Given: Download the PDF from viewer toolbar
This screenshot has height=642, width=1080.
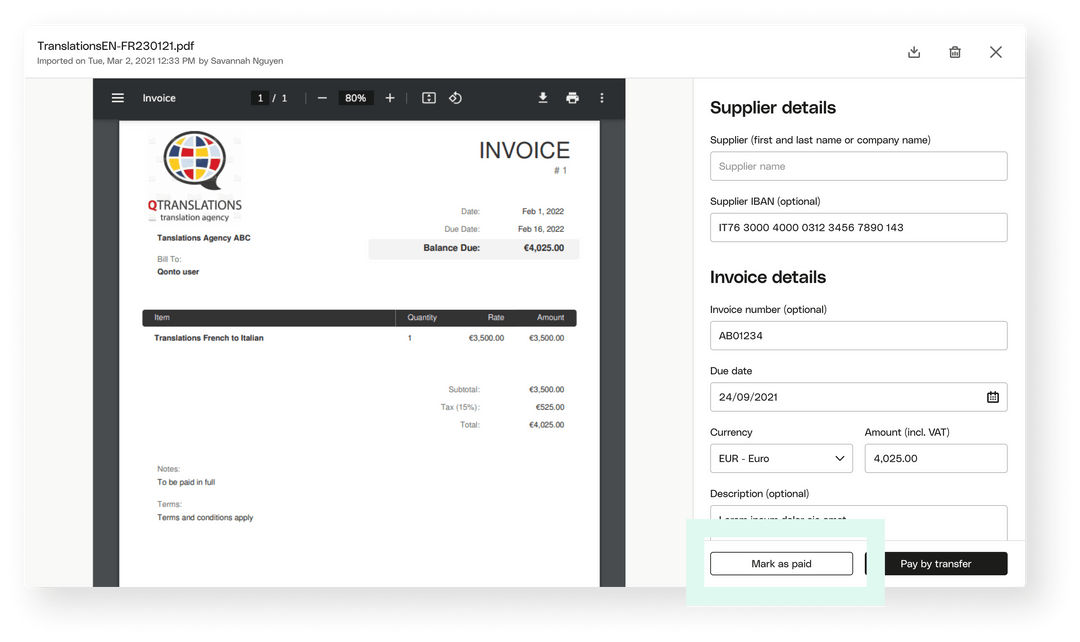Looking at the screenshot, I should click(543, 98).
